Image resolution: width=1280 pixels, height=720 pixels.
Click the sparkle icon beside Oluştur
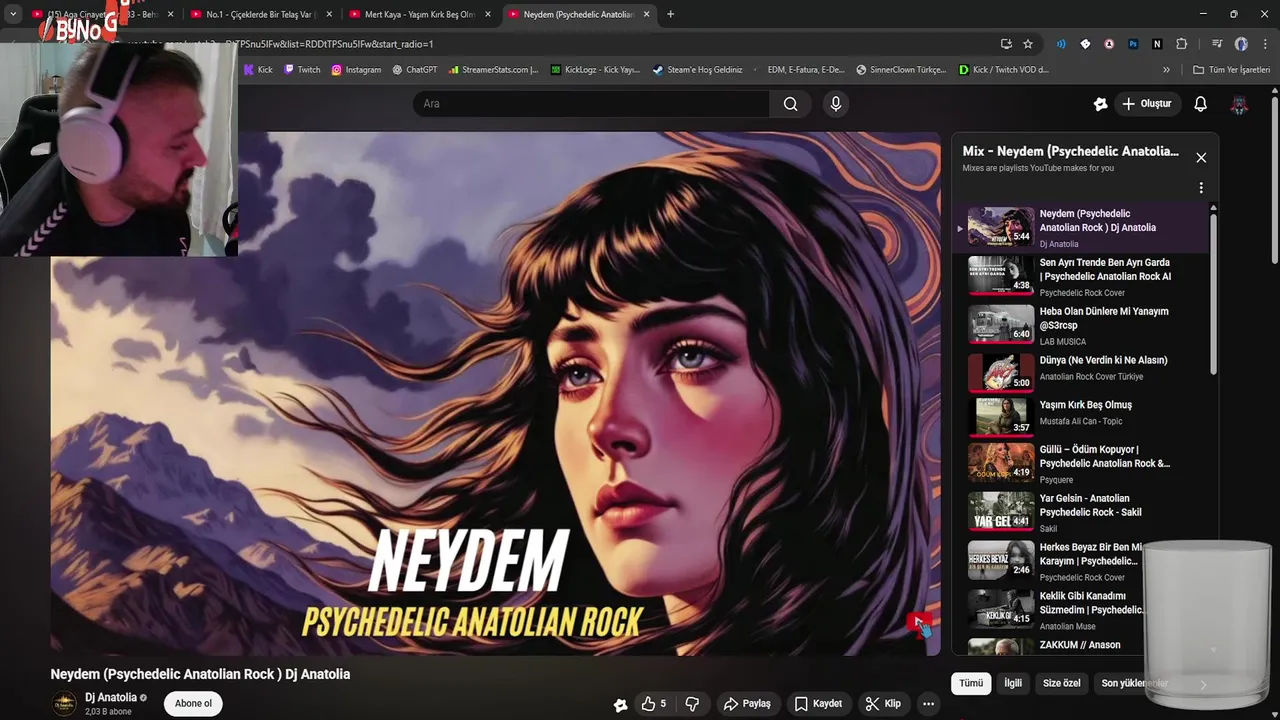1101,104
